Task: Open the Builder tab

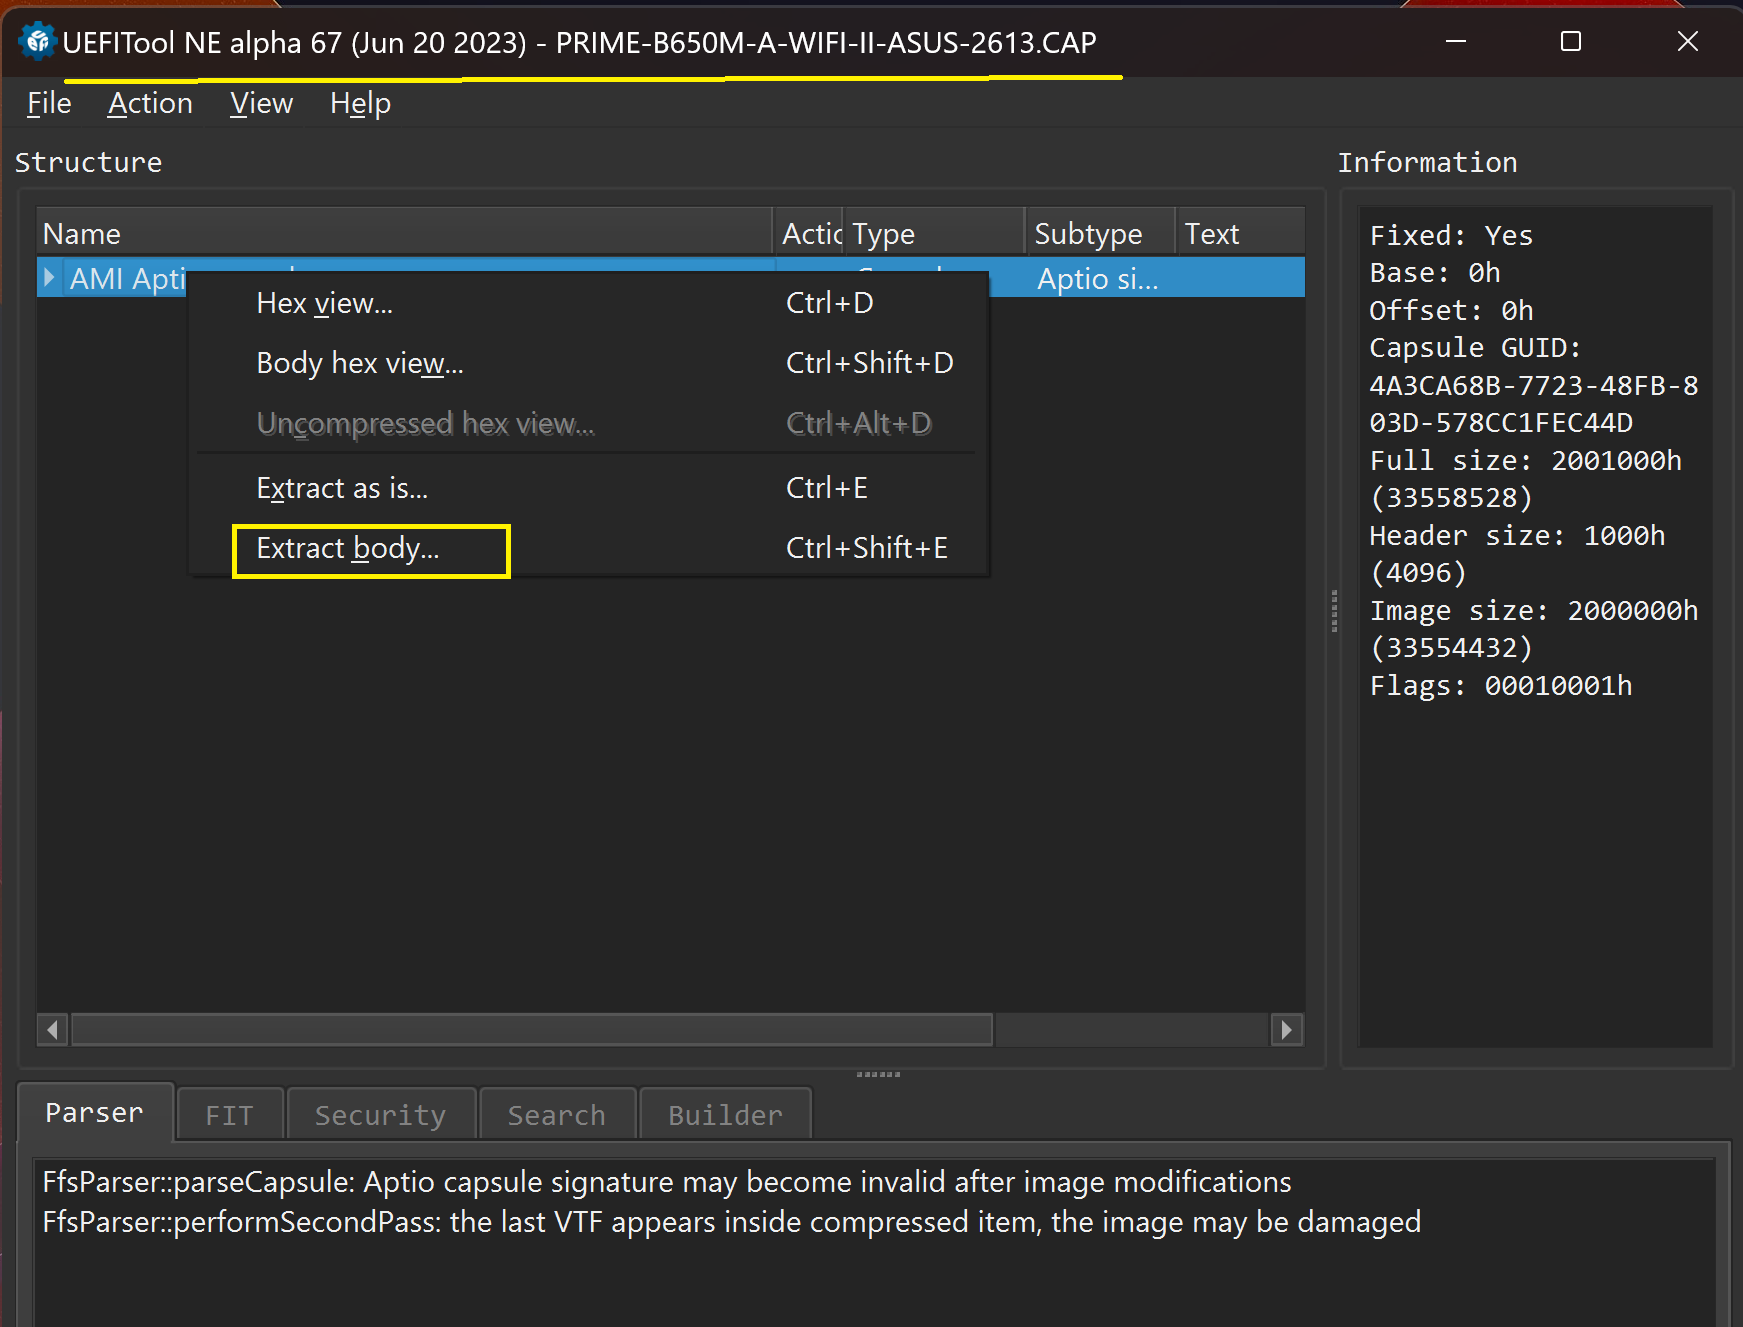Action: point(725,1115)
